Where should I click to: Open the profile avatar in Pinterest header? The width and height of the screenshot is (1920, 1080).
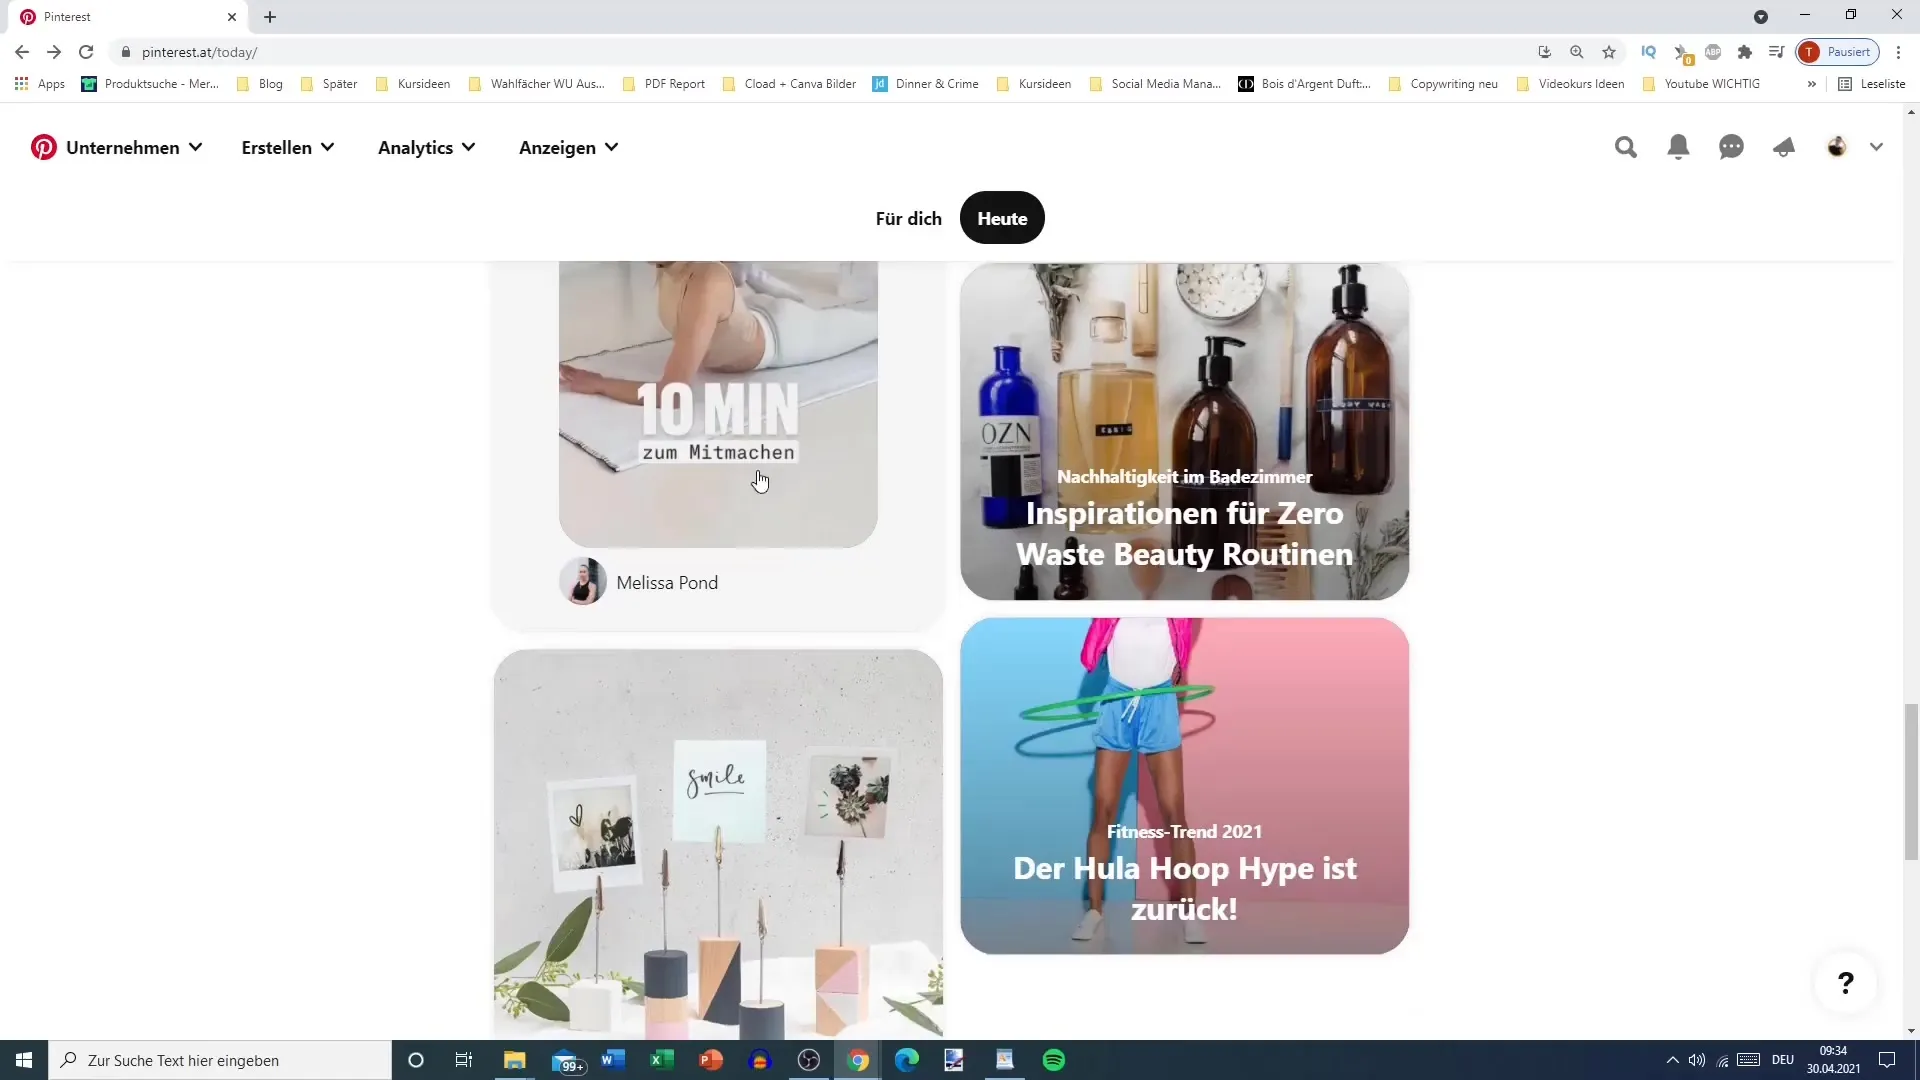point(1837,147)
